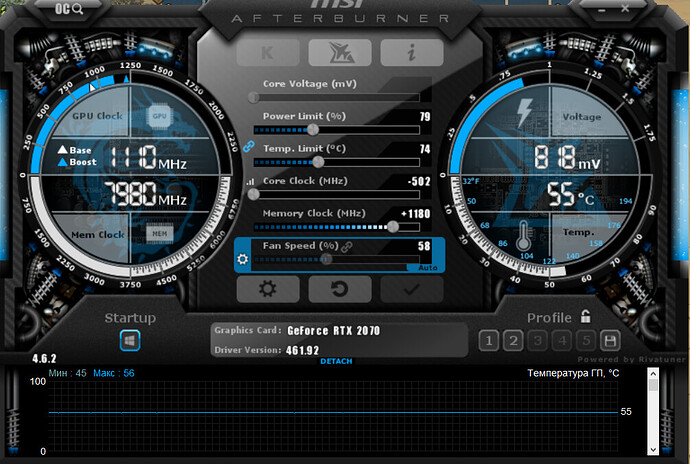Open fan settings gear beside Fan Speed
Viewport: 690px width, 464px height.
click(x=242, y=260)
